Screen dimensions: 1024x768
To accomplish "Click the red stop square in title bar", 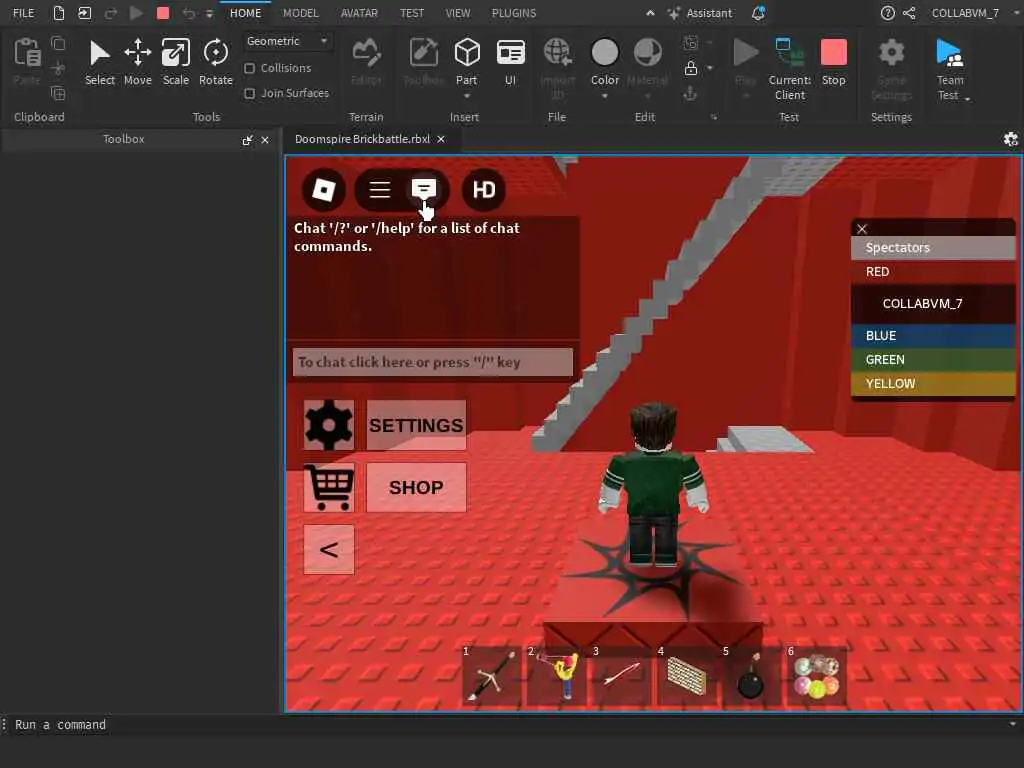I will click(163, 13).
